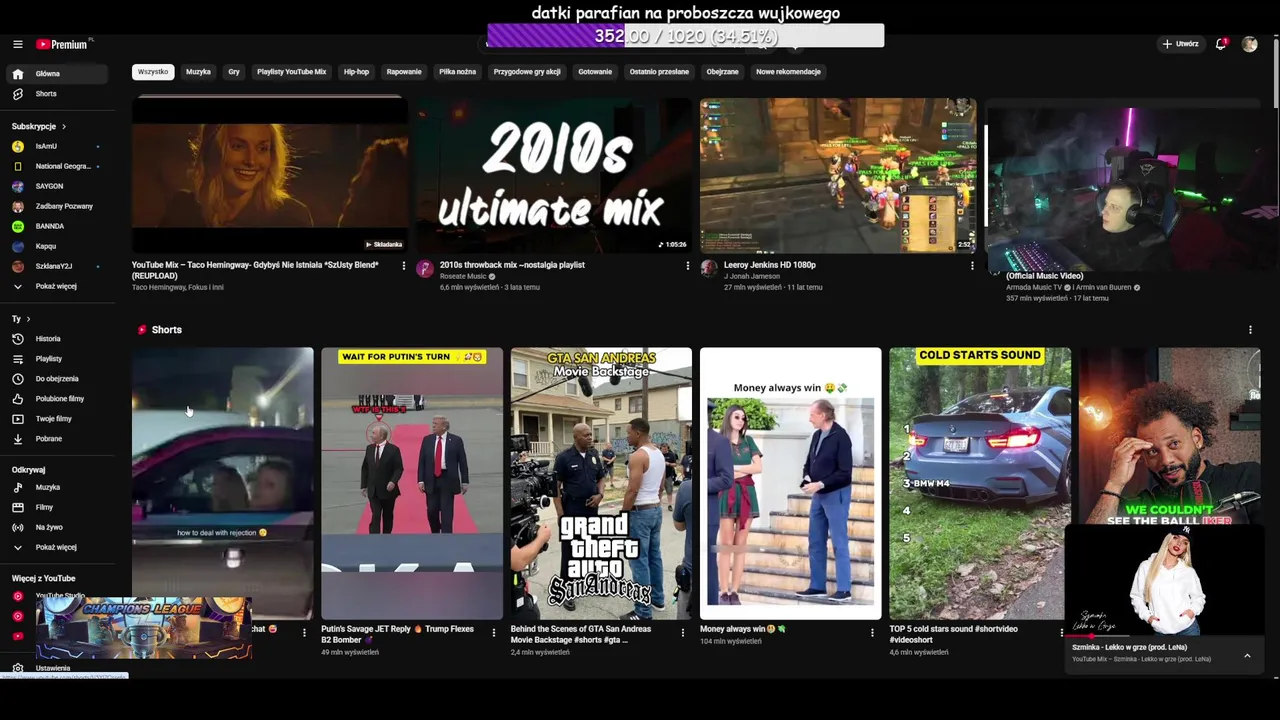Open the notifications bell
The width and height of the screenshot is (1280, 720).
pos(1221,44)
